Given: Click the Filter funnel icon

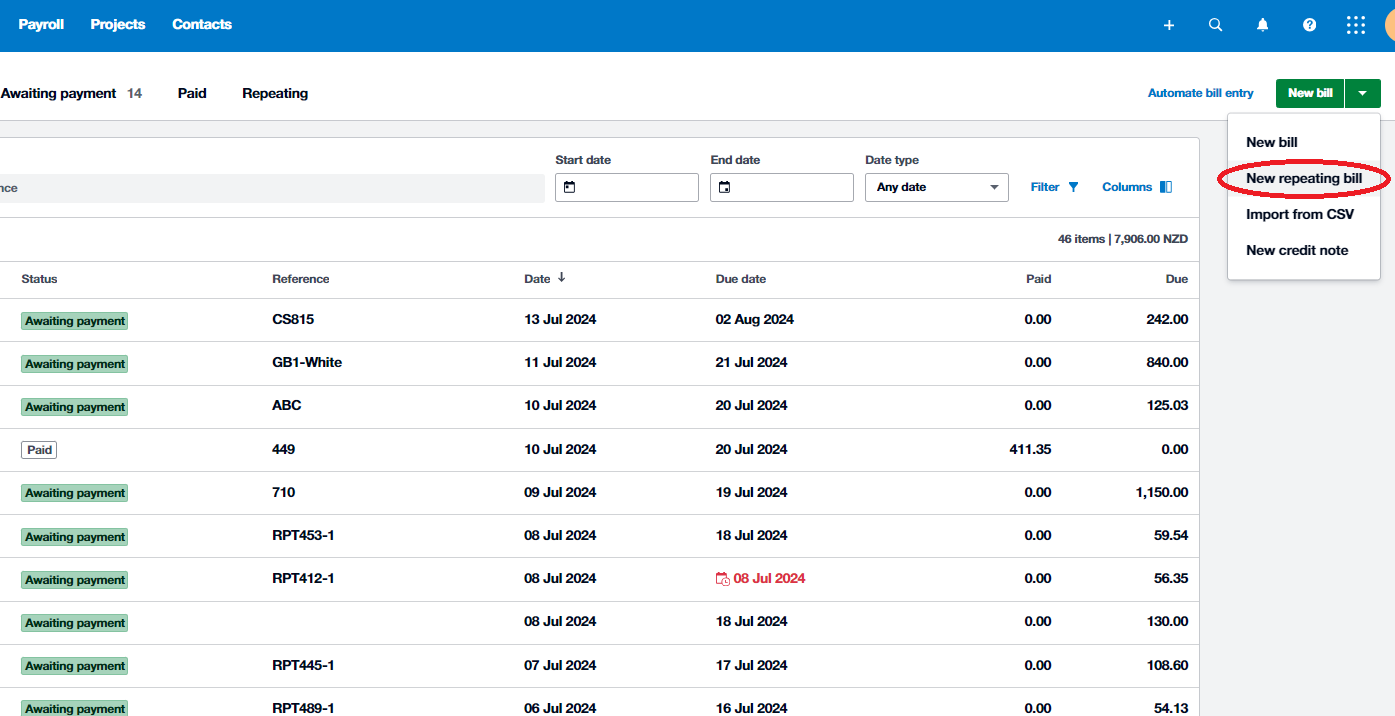Looking at the screenshot, I should [x=1074, y=187].
